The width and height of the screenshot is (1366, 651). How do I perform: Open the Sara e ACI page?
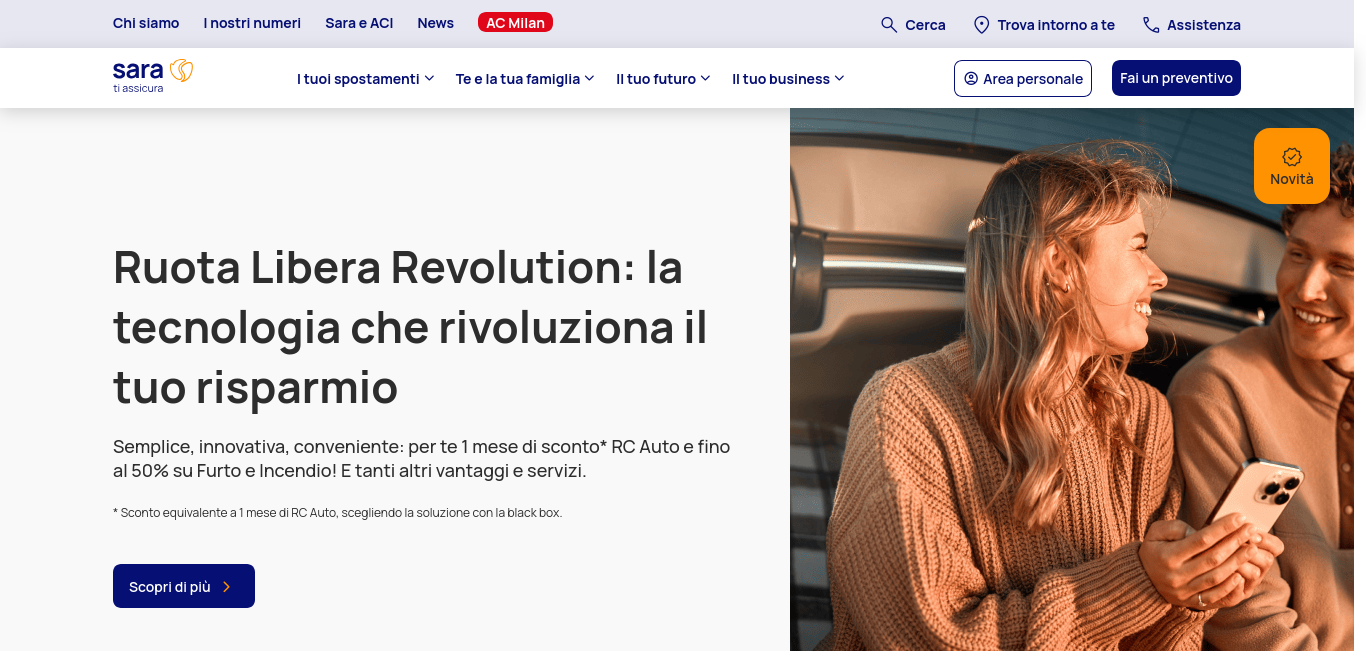(x=359, y=23)
